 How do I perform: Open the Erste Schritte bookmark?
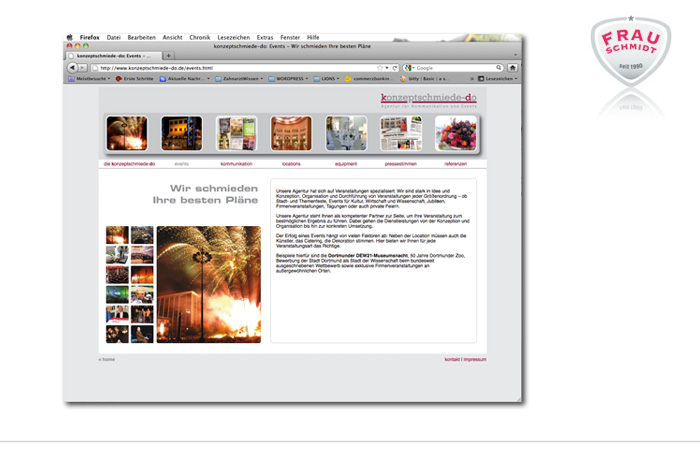pos(134,79)
